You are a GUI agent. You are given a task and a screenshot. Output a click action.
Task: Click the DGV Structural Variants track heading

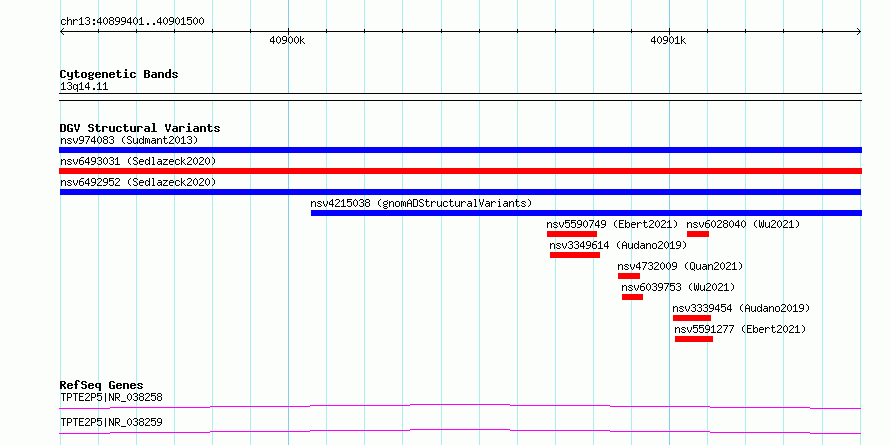[140, 128]
